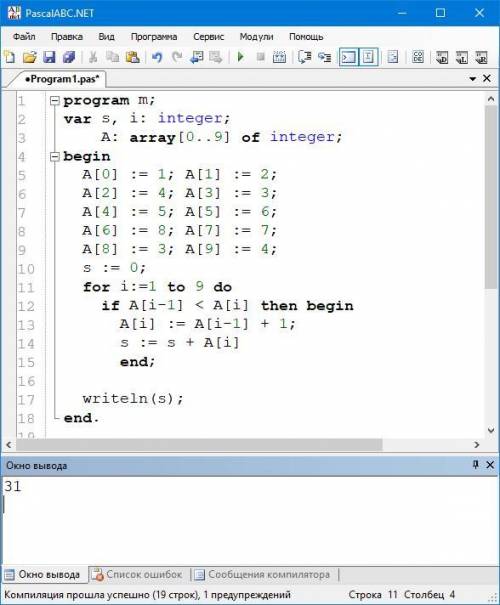The height and width of the screenshot is (605, 500).
Task: Open the Сообщения компилятора tab
Action: click(263, 575)
